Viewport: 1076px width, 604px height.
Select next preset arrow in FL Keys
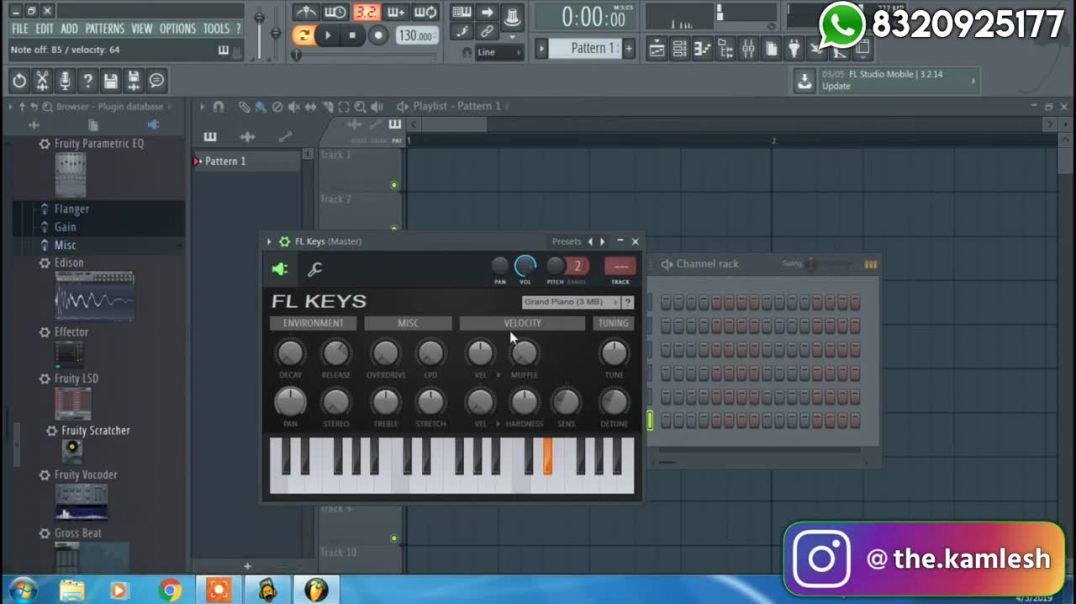[x=603, y=242]
